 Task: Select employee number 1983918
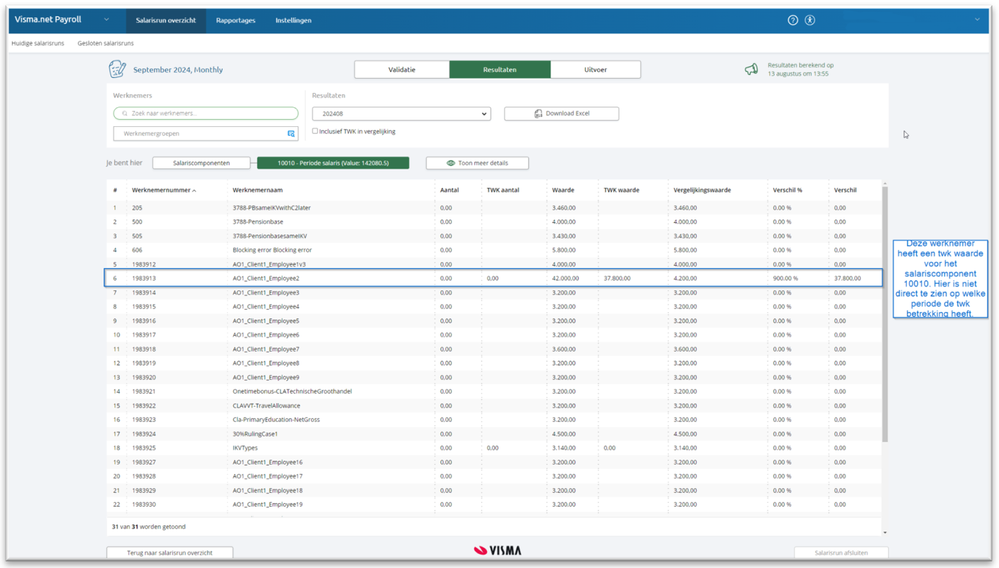click(144, 349)
